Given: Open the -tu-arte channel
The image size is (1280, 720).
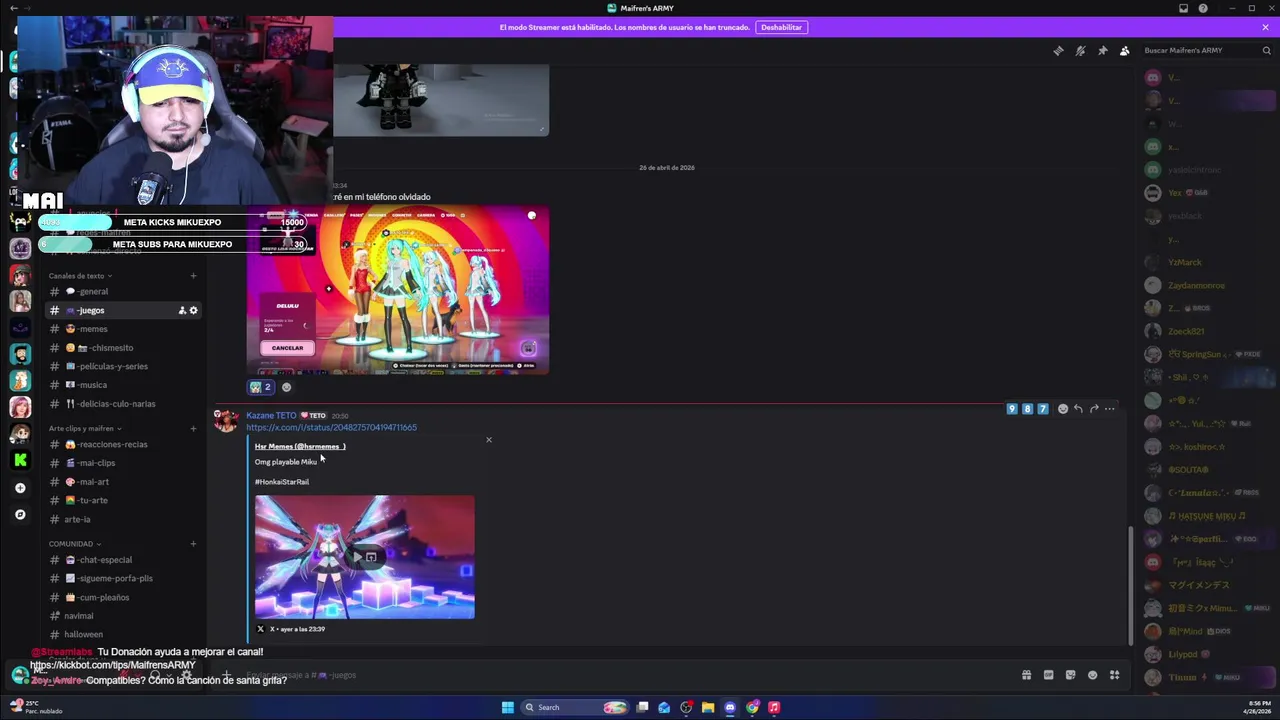Looking at the screenshot, I should click(x=125, y=500).
